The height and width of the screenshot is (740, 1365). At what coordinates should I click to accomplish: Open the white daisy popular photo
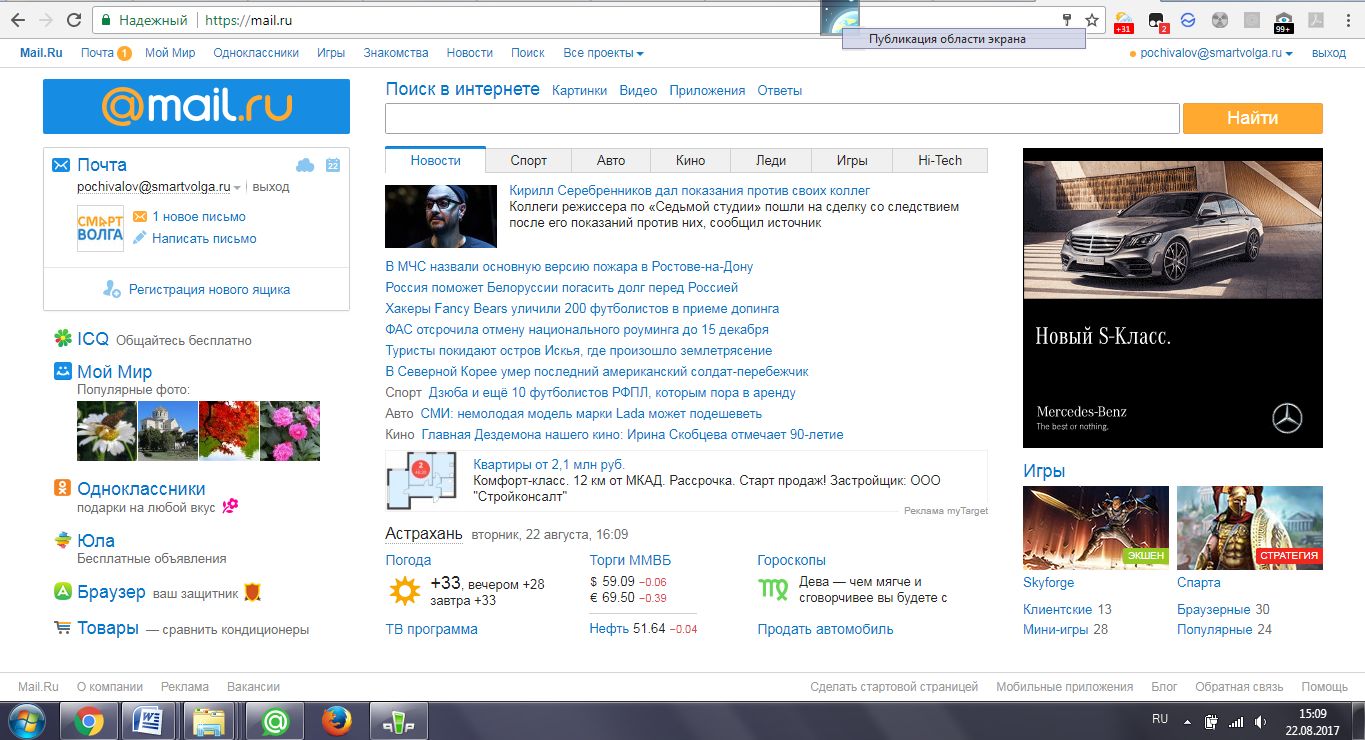pos(107,431)
